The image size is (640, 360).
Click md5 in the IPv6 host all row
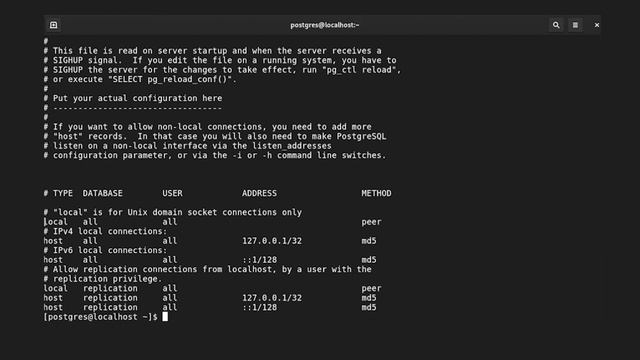coord(369,260)
